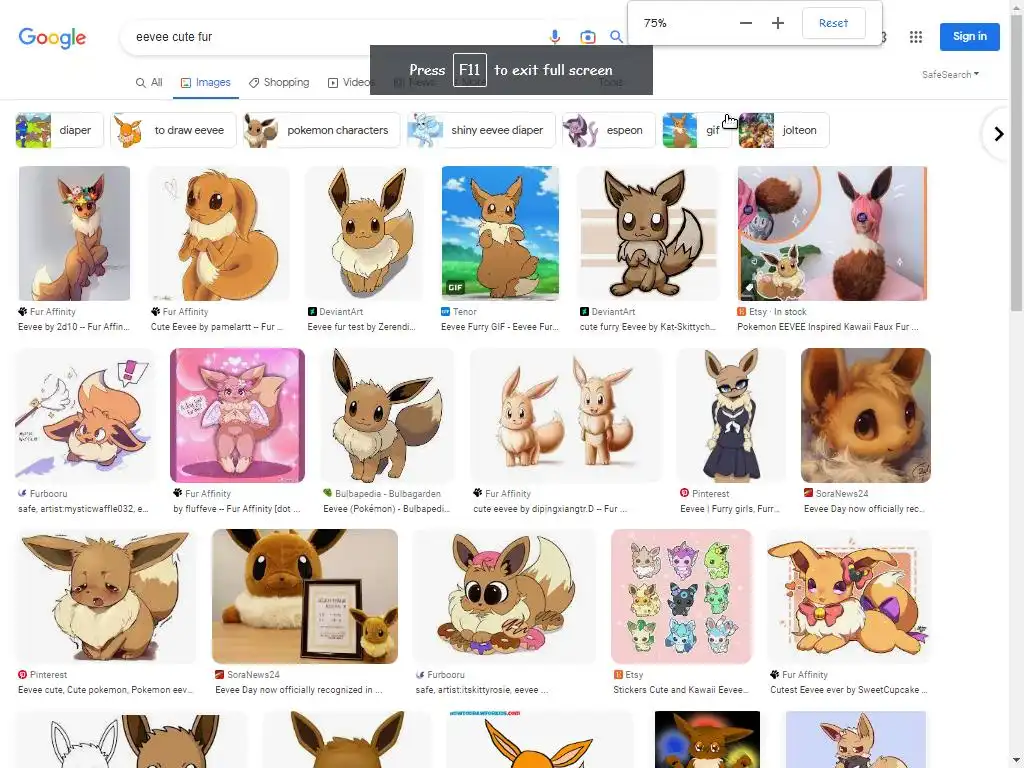
Task: Click the 'Bulbapedia - Bulbagarden' source label
Action: 388,494
